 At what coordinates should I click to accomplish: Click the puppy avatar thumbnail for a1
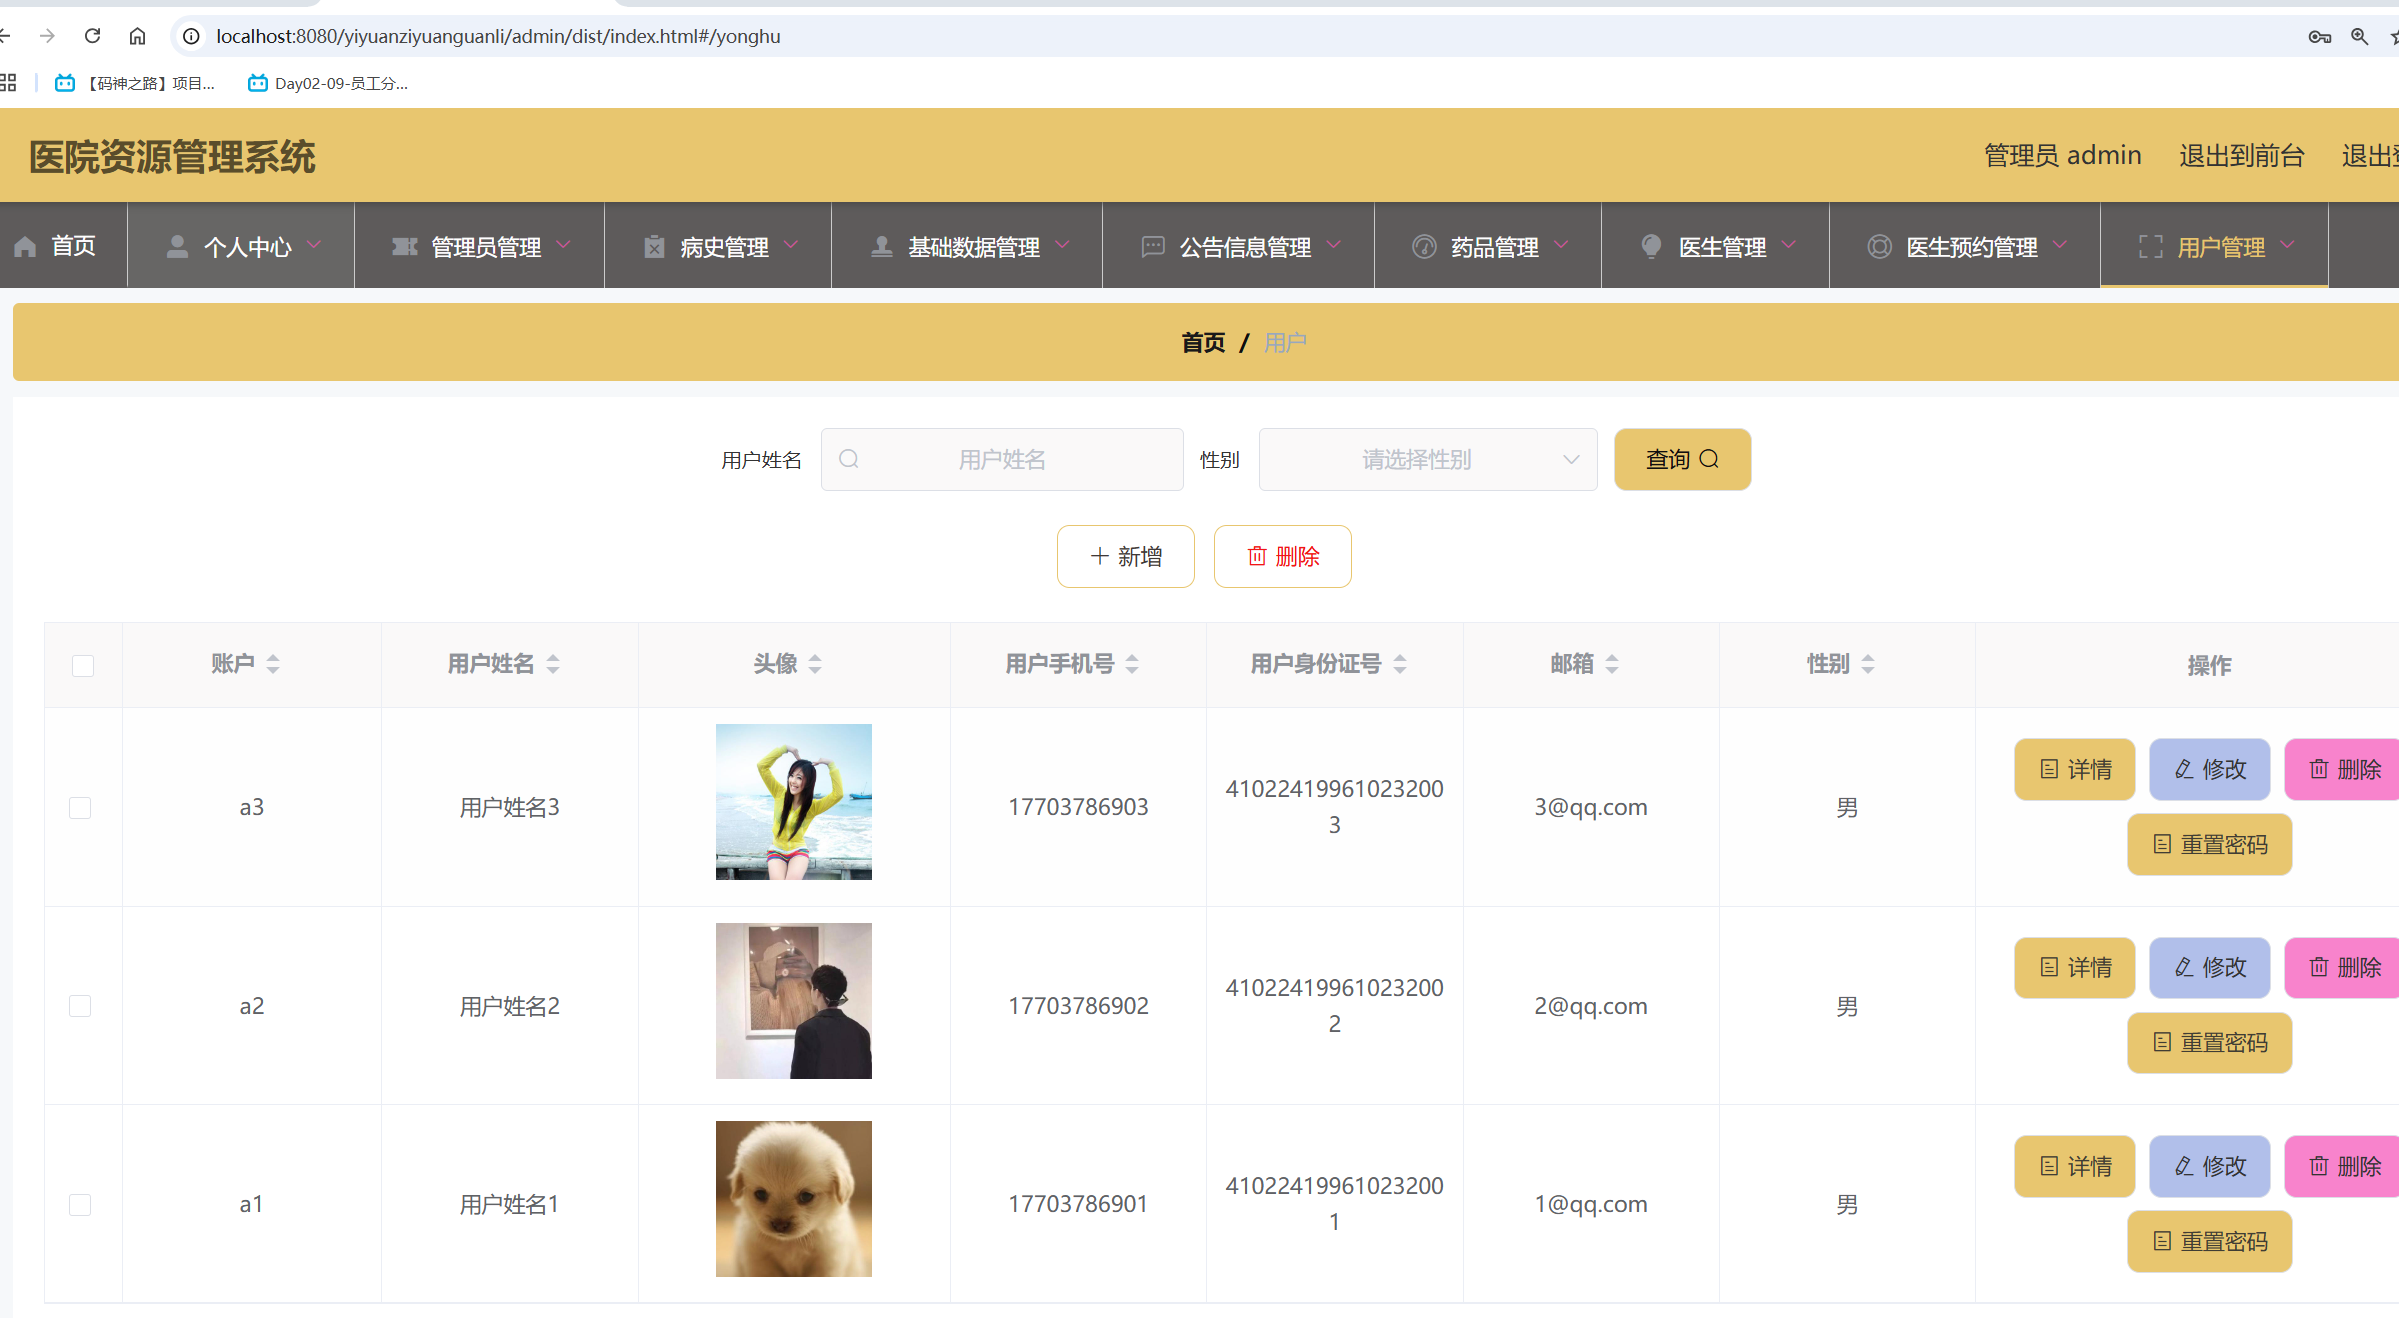pyautogui.click(x=793, y=1199)
